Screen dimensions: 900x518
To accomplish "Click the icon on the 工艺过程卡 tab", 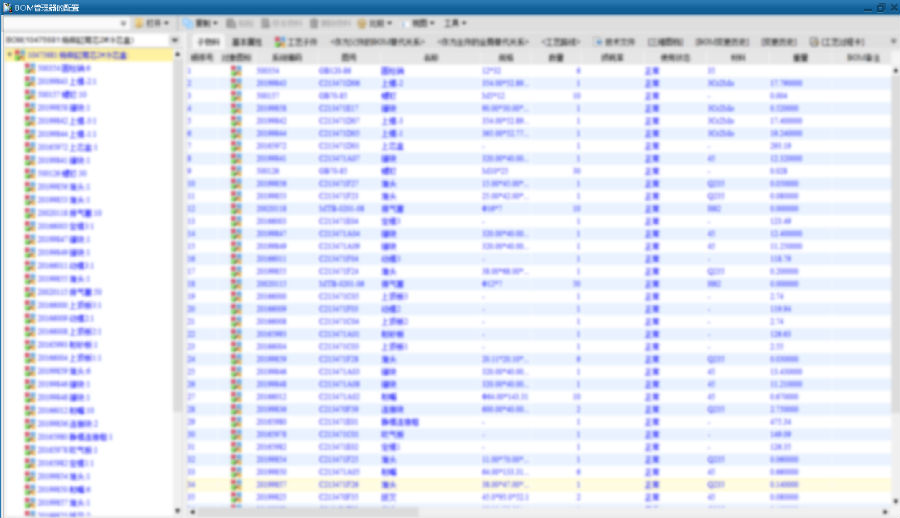I will point(814,41).
